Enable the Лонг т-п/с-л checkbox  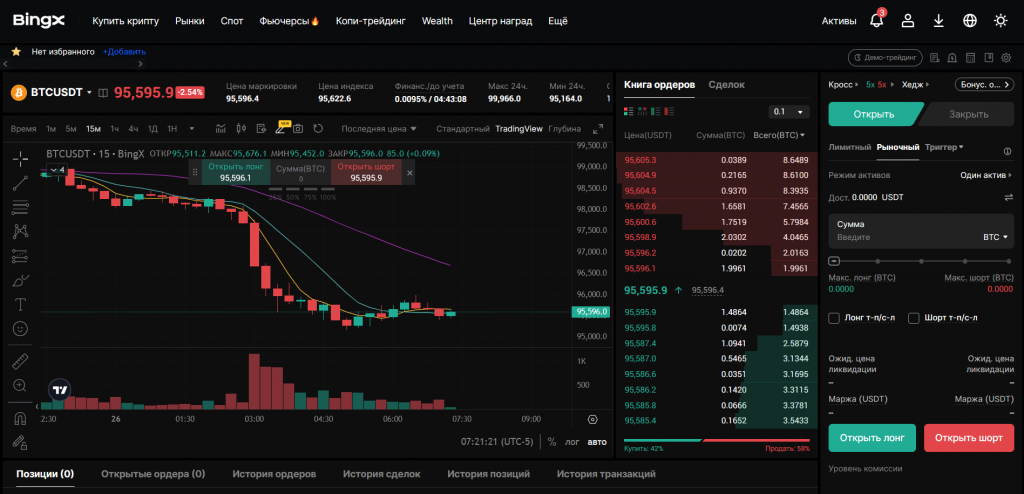coord(835,318)
